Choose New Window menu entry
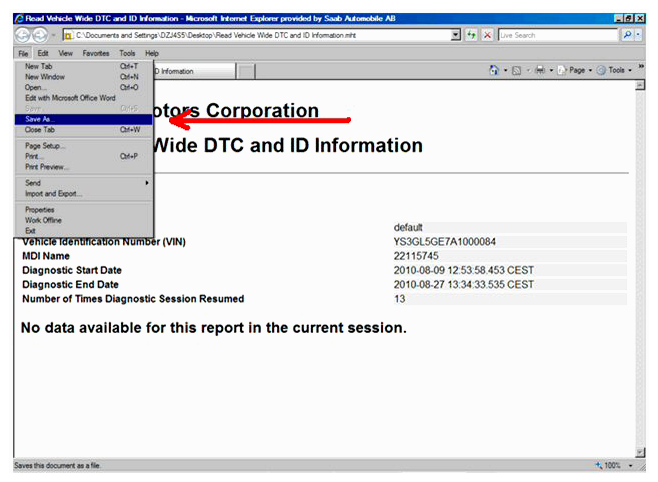 tap(84, 77)
